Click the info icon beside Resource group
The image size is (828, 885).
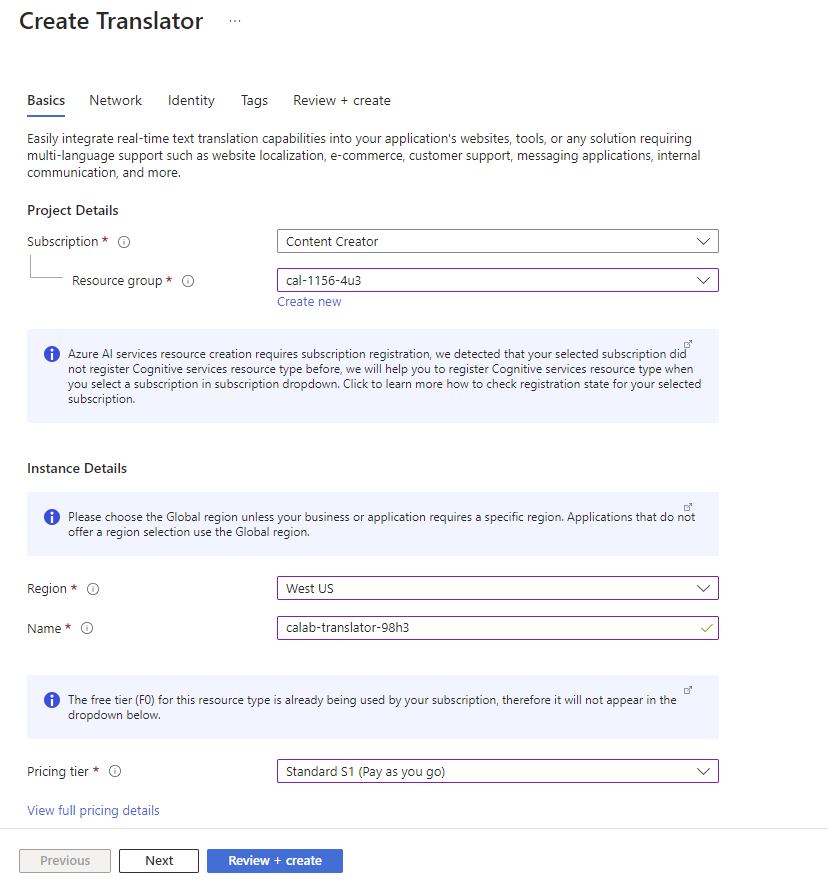tap(188, 281)
